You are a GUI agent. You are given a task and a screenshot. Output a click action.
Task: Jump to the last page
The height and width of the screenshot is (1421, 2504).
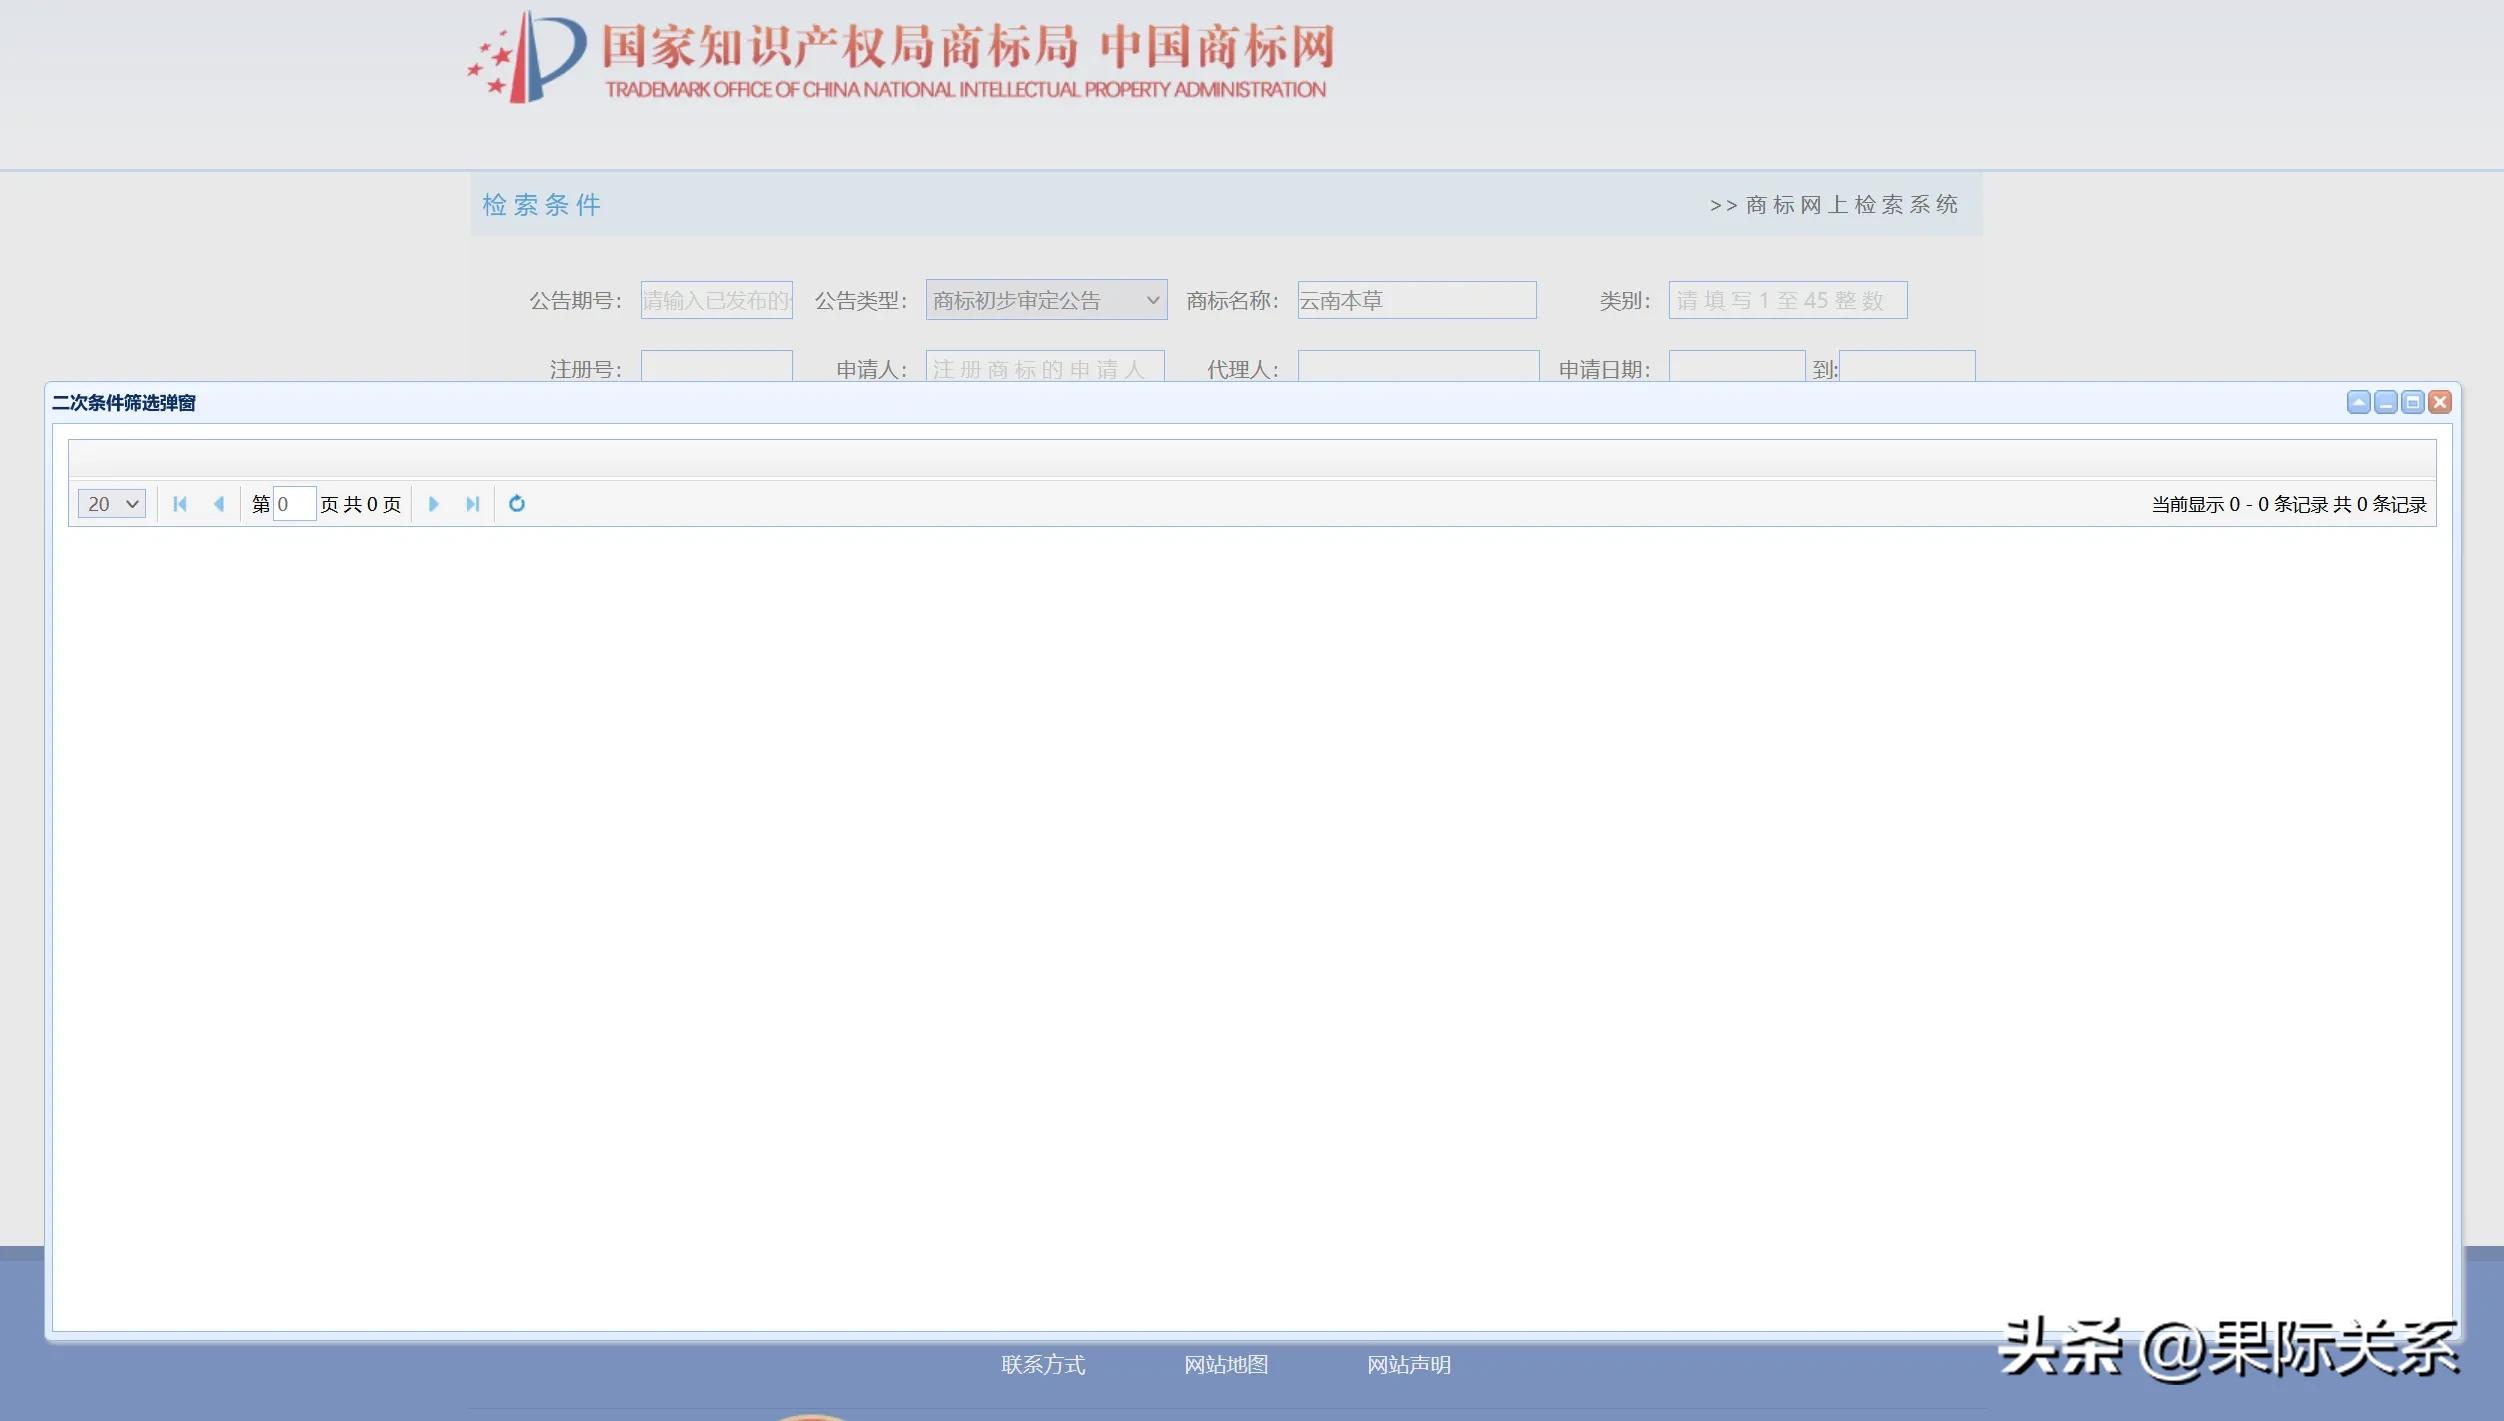[x=473, y=503]
